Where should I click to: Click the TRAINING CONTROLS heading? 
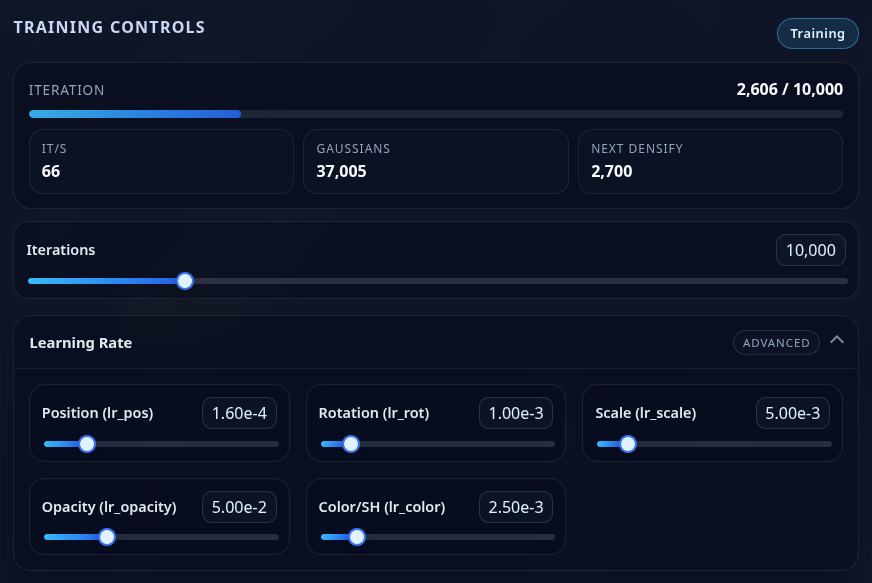(109, 27)
